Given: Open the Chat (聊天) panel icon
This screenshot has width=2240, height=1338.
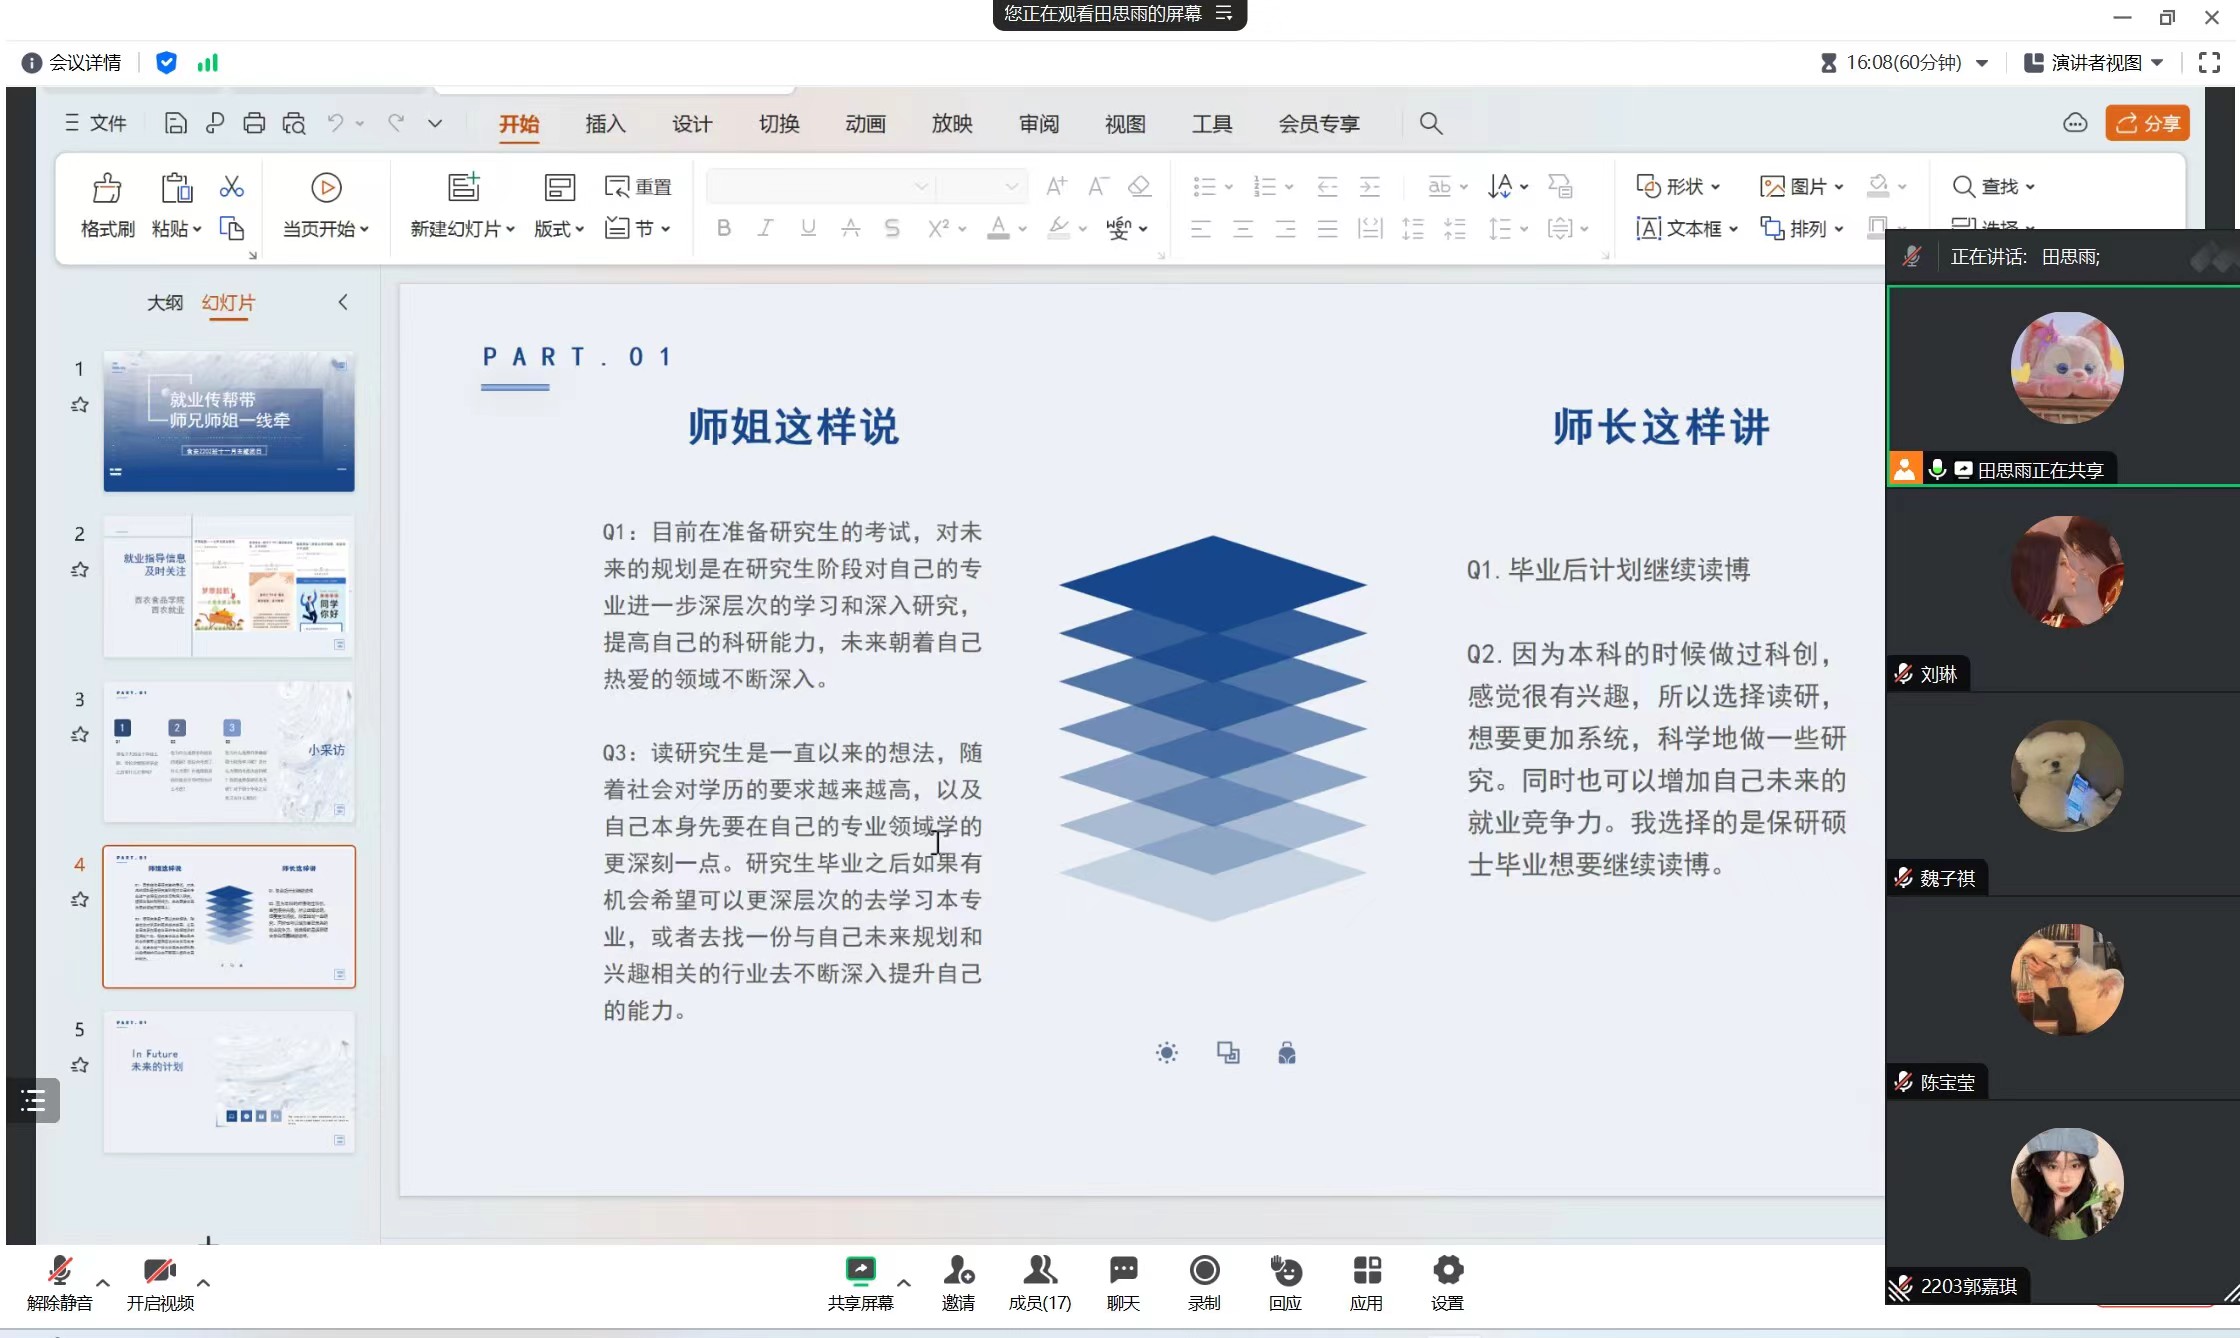Looking at the screenshot, I should [1123, 1271].
